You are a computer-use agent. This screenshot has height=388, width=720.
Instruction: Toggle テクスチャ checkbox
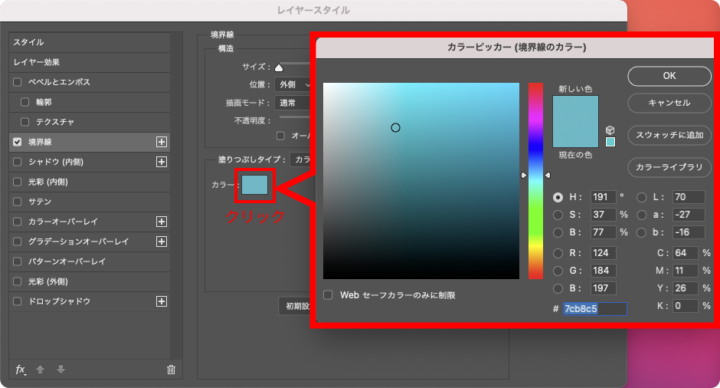[25, 122]
